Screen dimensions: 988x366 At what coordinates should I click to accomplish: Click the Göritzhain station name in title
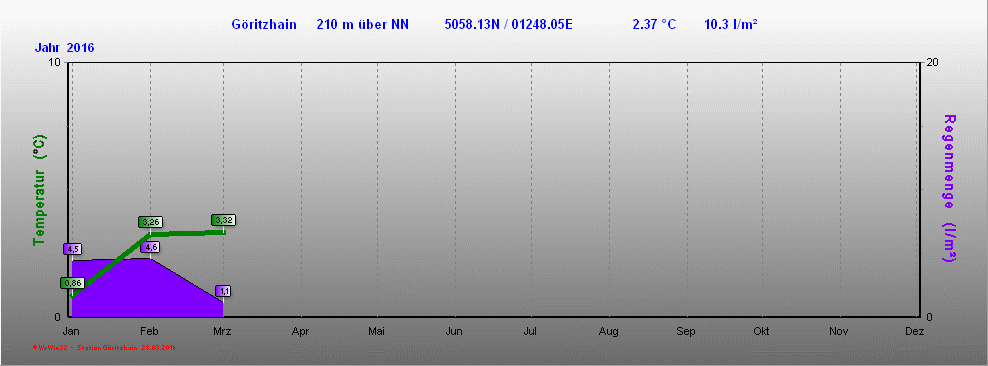264,25
